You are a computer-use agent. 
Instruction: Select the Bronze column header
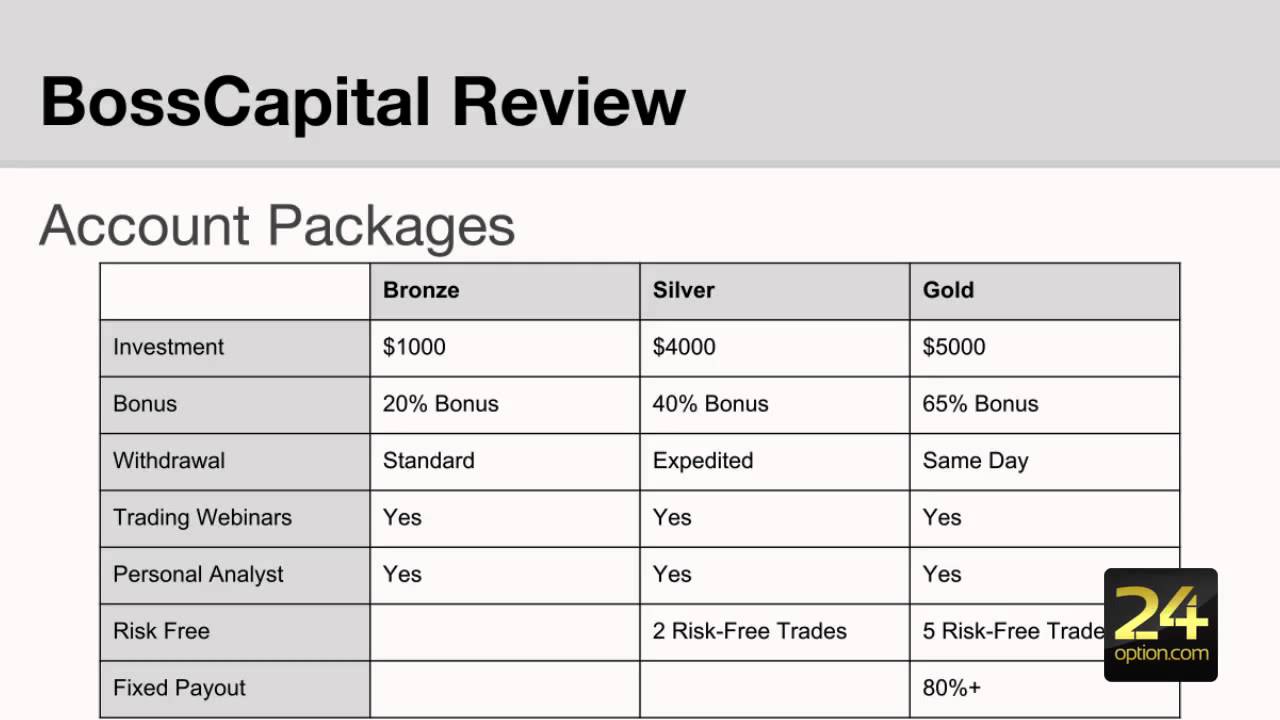pos(421,290)
